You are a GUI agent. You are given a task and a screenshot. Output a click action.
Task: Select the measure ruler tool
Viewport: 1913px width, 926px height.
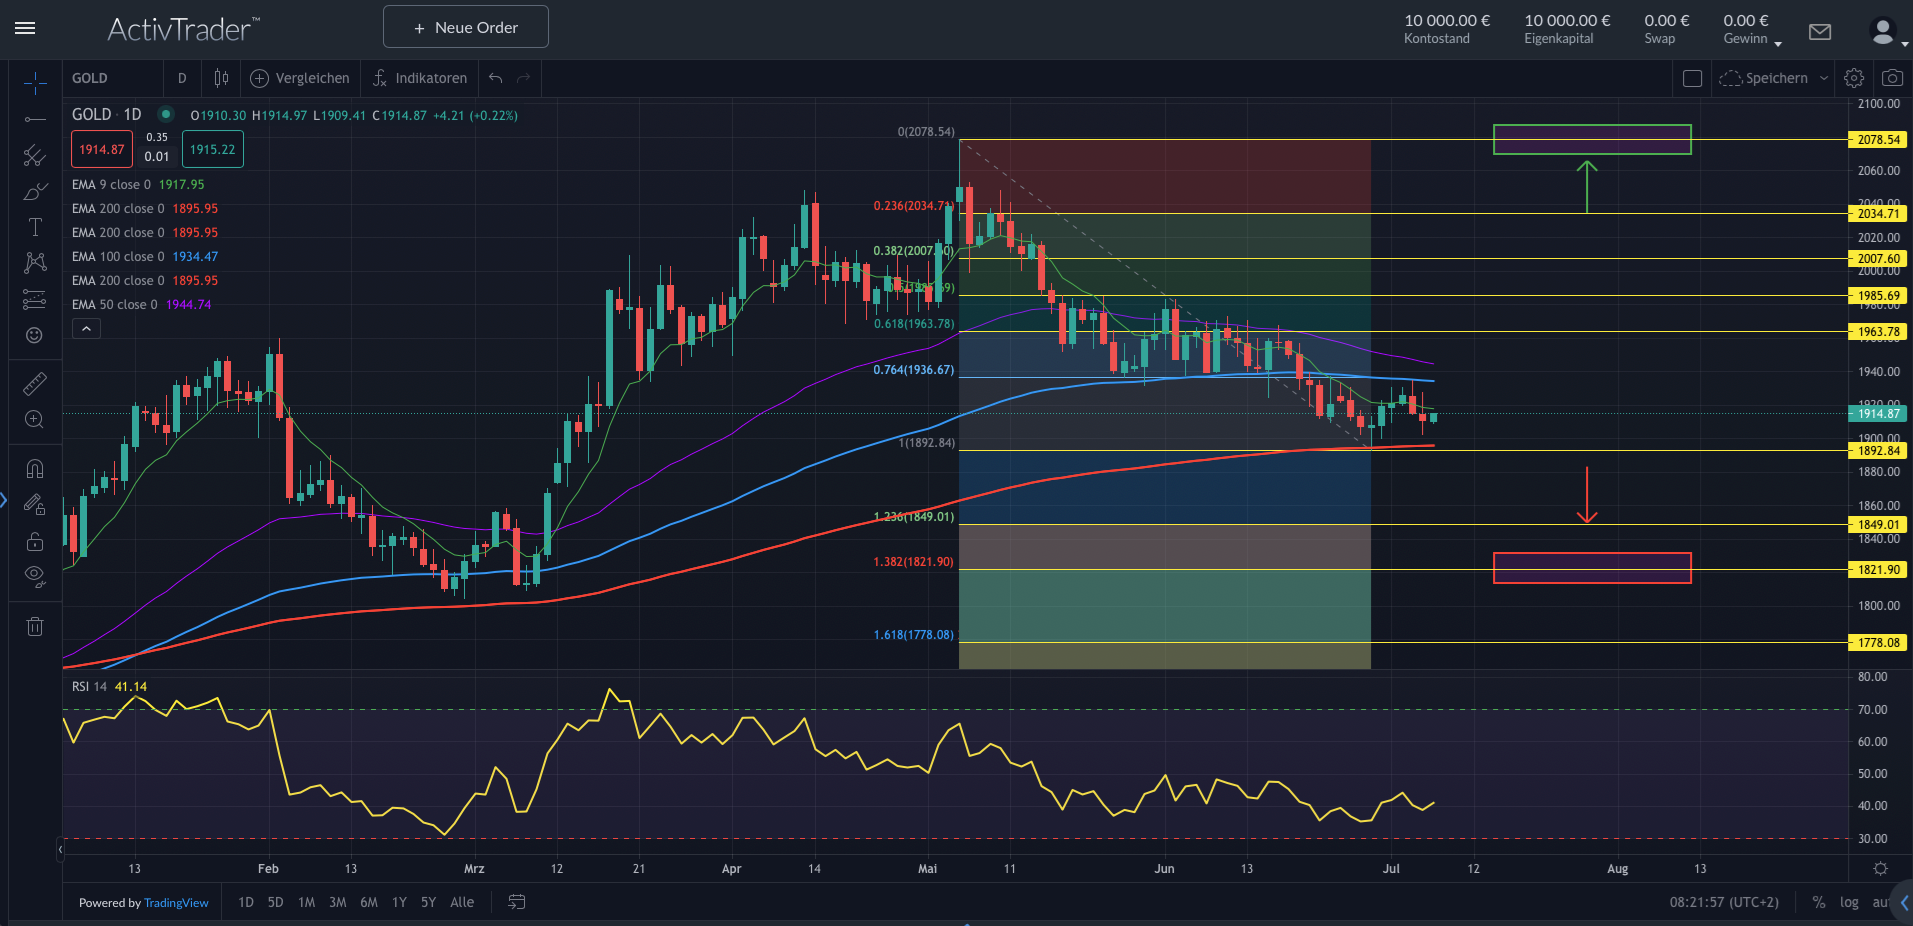[35, 383]
